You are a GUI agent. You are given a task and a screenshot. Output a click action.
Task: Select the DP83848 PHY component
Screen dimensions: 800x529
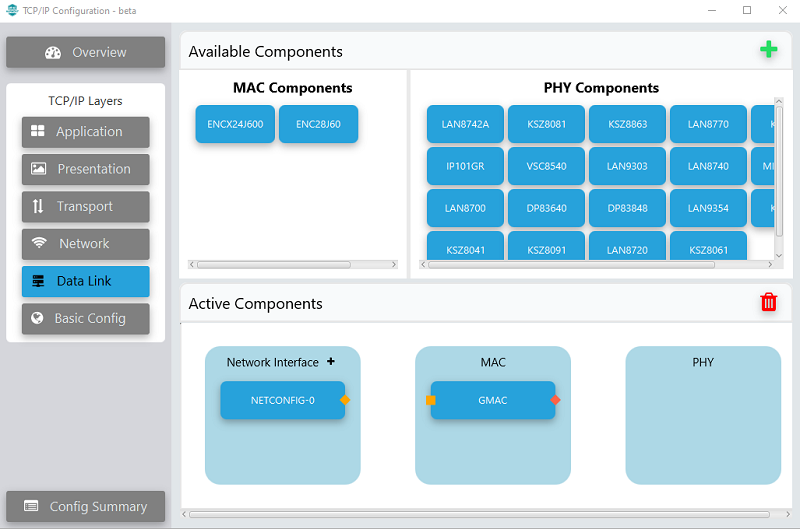tap(628, 208)
